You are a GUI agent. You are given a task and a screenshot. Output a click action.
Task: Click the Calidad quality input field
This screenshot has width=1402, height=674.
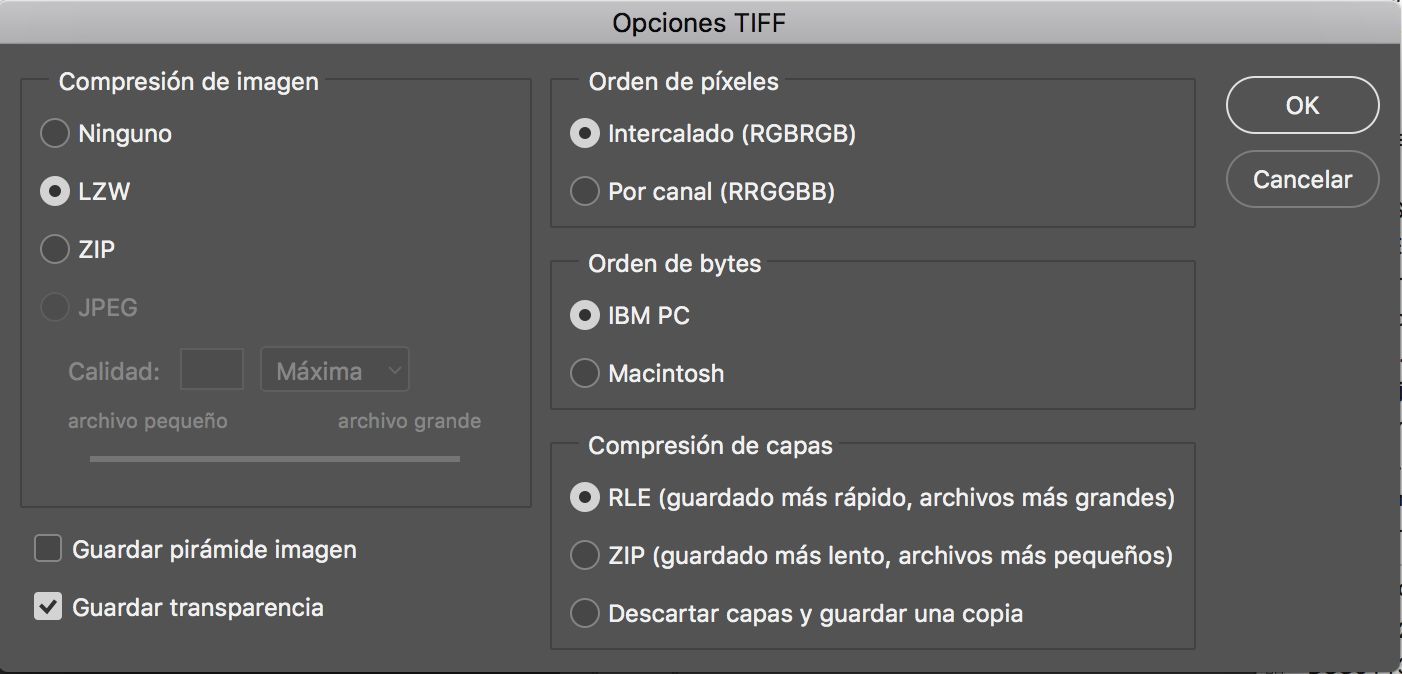212,369
